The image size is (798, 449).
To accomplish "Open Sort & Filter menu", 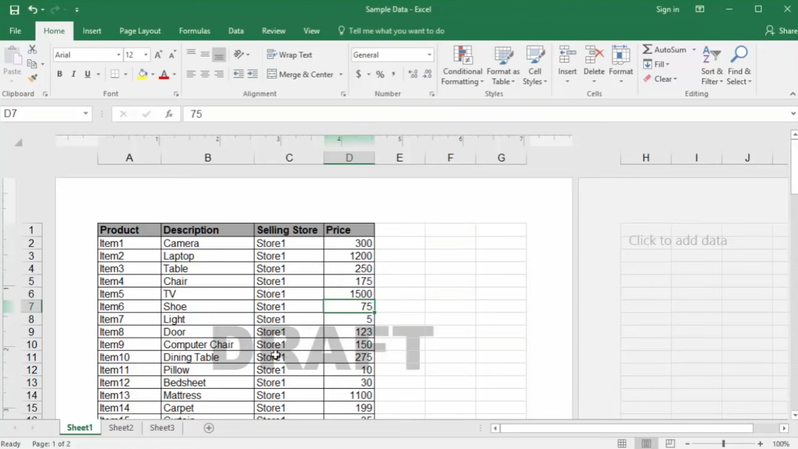I will (711, 66).
